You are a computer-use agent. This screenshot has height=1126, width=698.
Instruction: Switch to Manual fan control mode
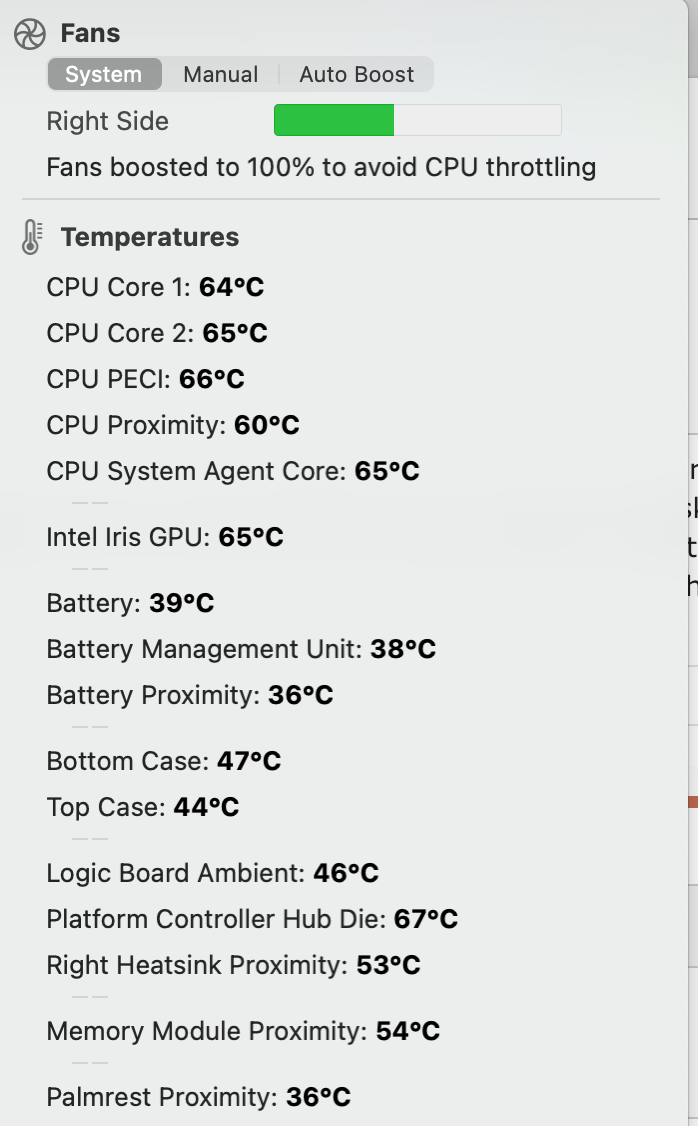pyautogui.click(x=220, y=75)
